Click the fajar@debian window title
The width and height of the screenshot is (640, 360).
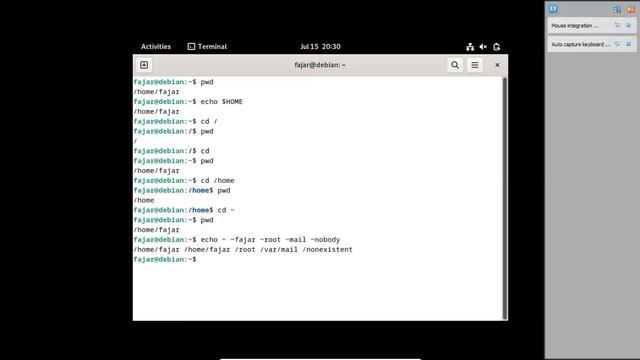(x=320, y=65)
